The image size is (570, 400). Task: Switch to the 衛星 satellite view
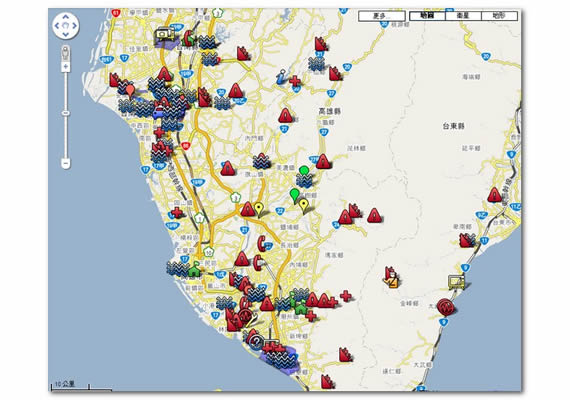click(x=463, y=16)
